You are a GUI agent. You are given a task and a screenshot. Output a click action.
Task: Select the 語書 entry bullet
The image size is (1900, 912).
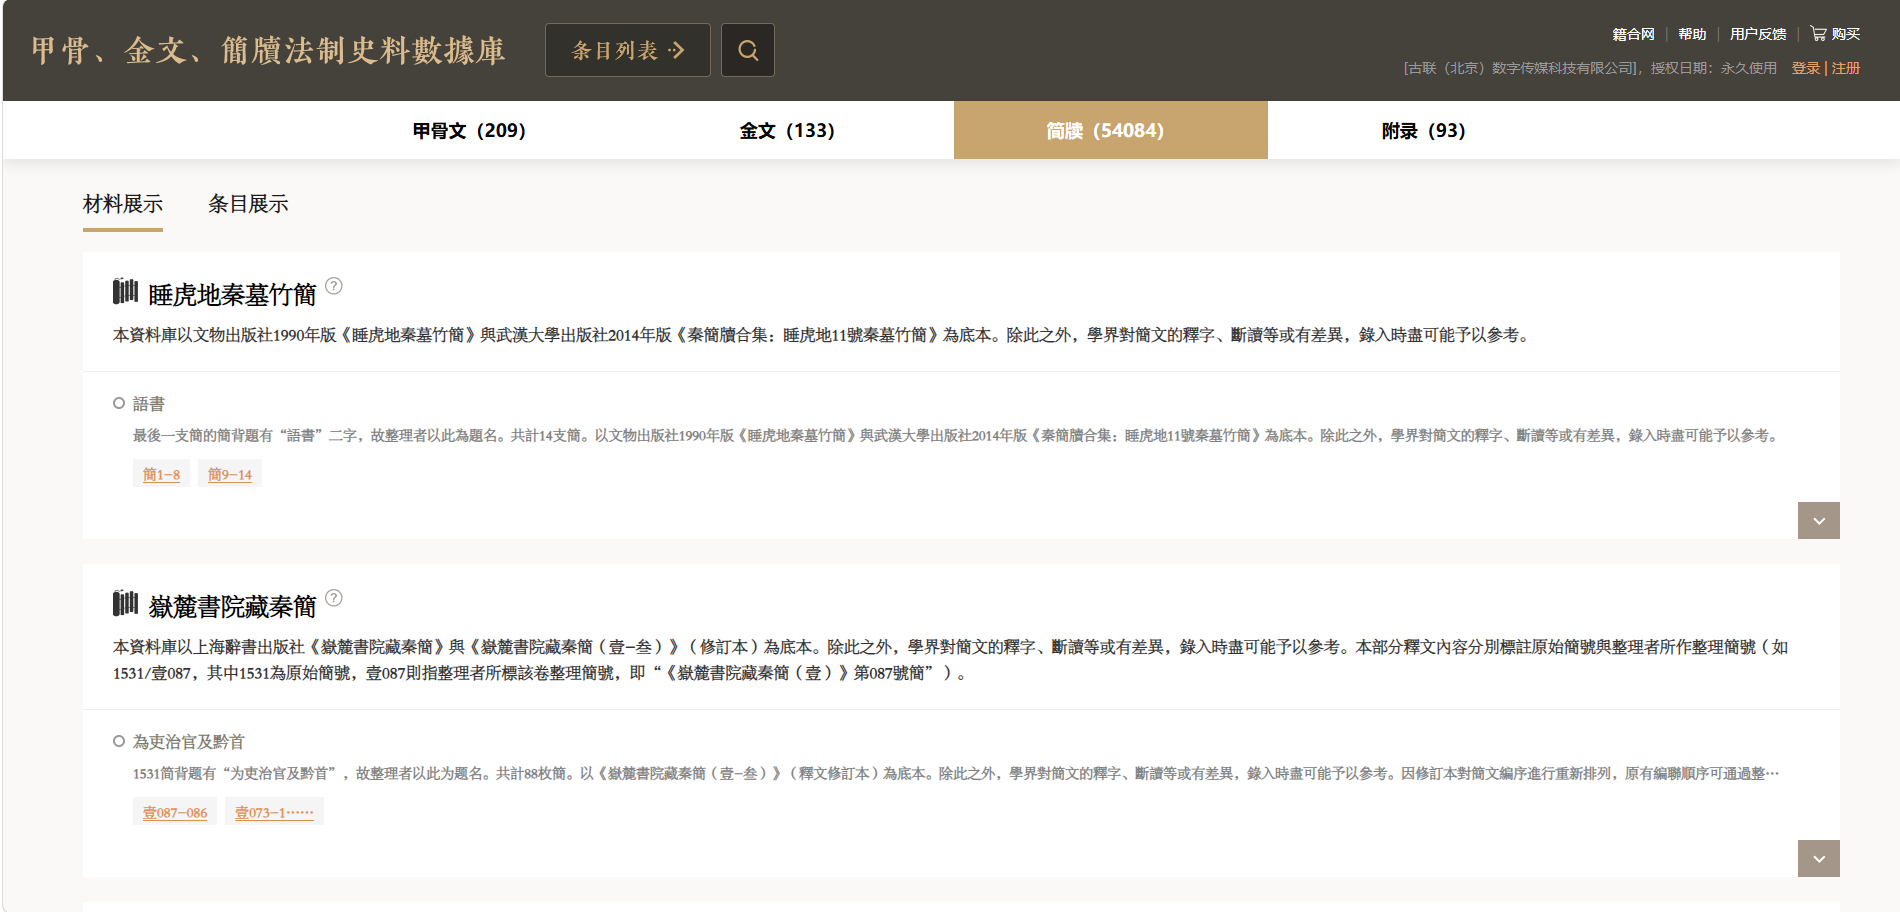pyautogui.click(x=119, y=403)
